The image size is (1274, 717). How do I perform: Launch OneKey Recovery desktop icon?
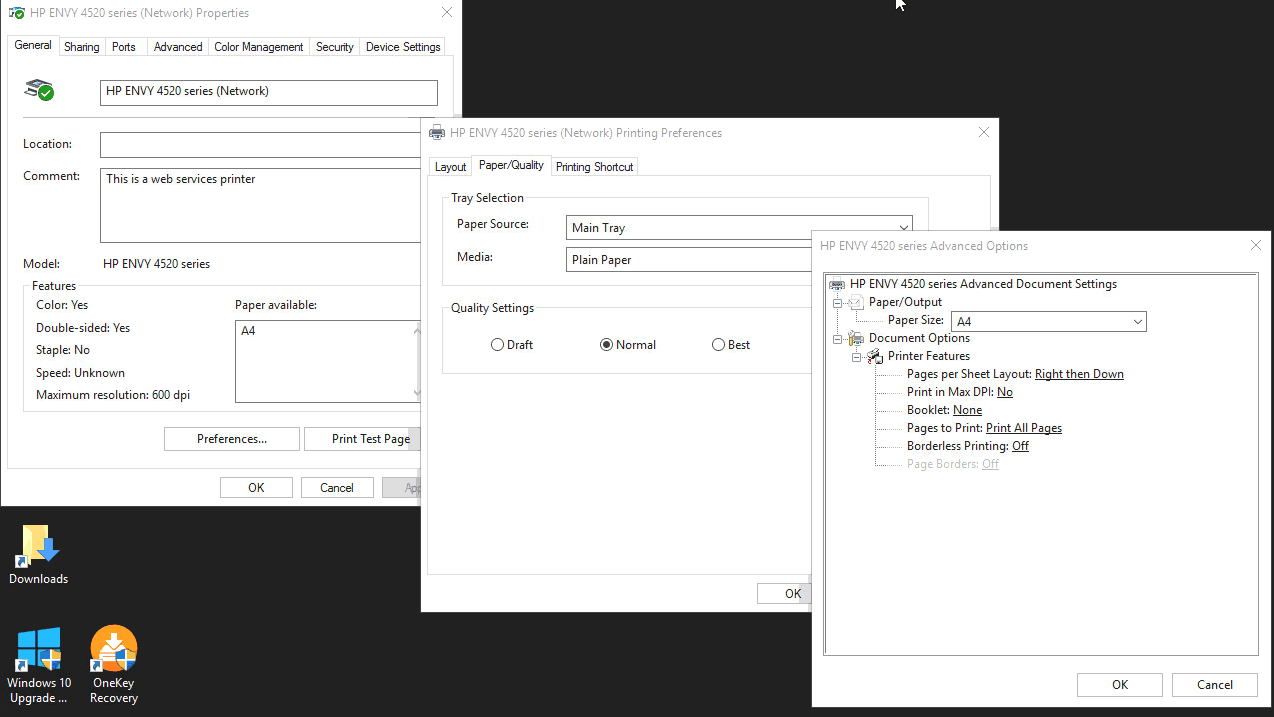113,665
